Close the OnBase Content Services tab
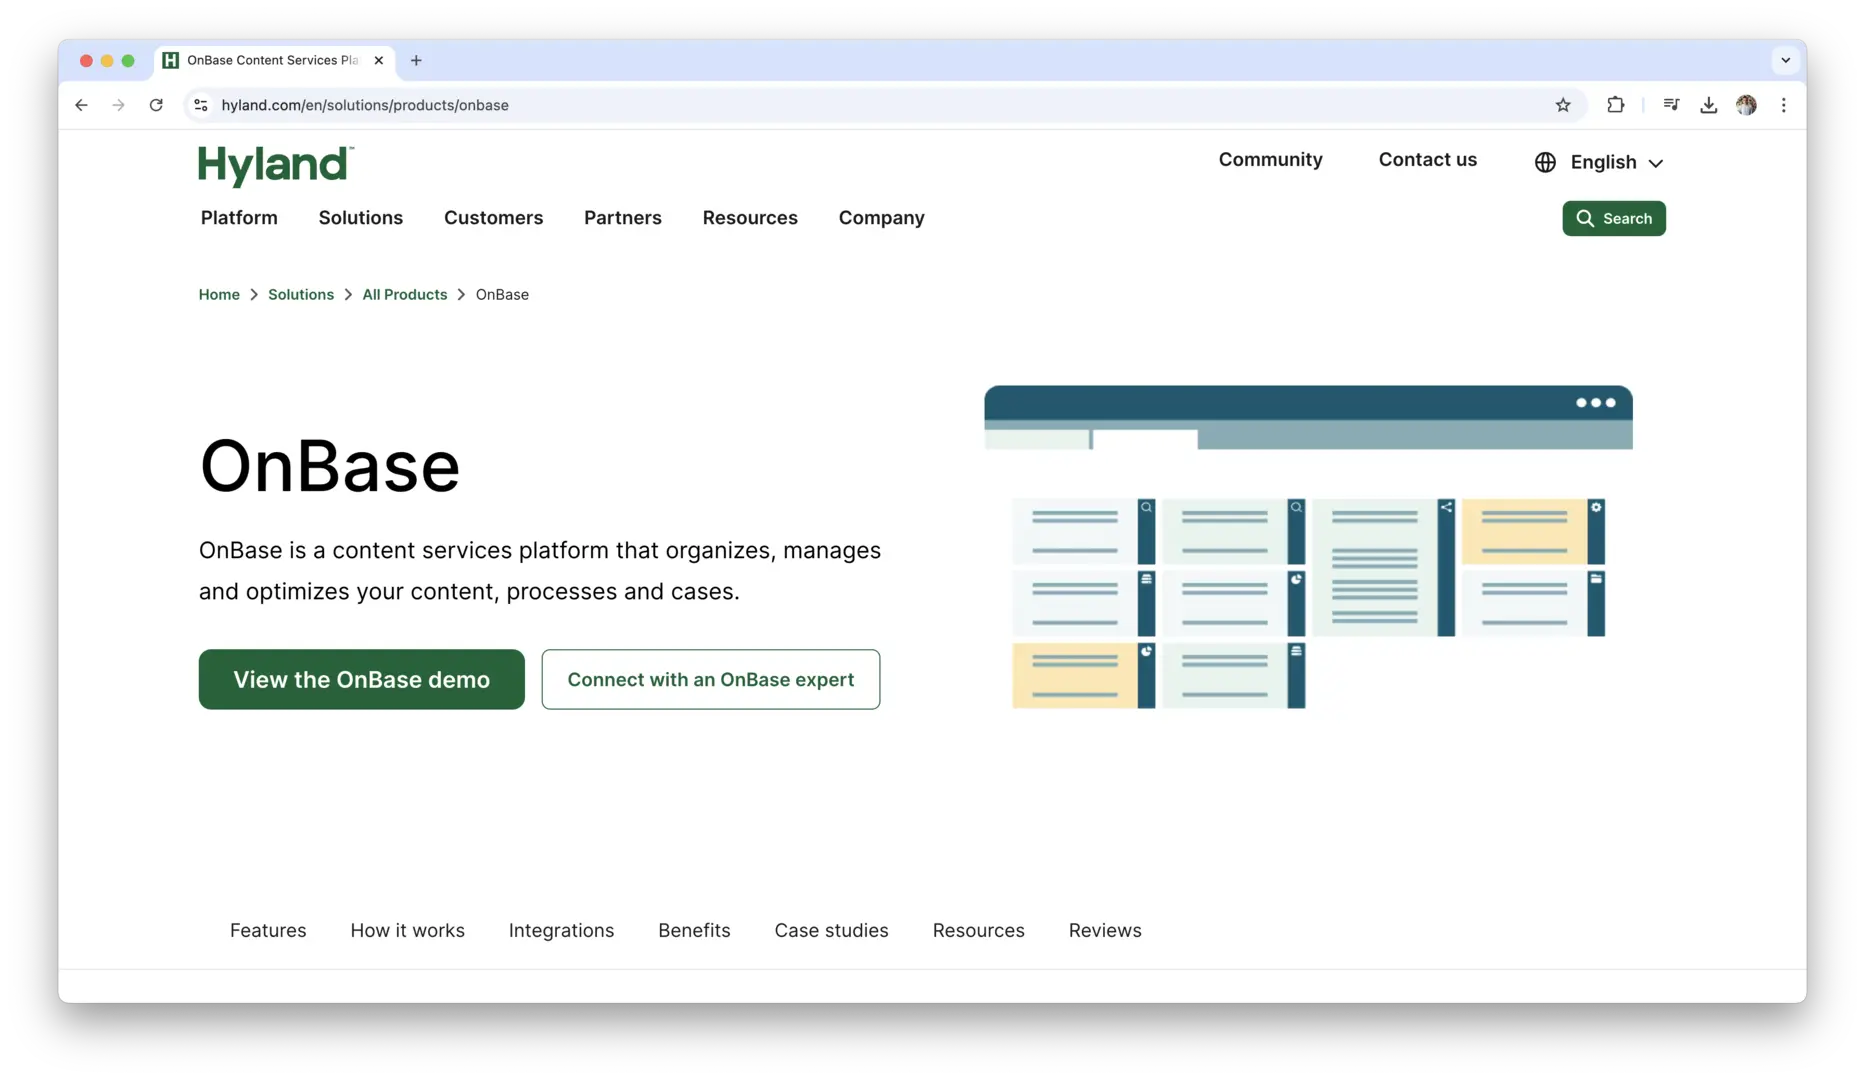This screenshot has width=1865, height=1080. click(379, 60)
